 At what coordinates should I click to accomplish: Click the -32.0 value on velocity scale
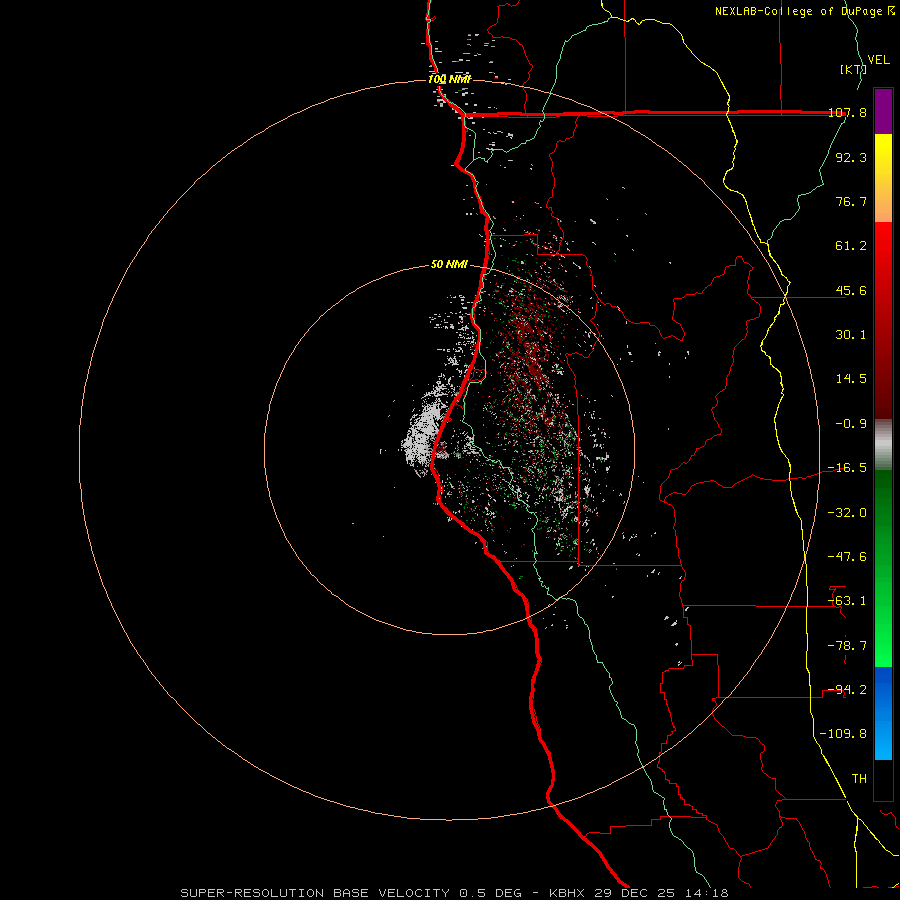pos(847,513)
